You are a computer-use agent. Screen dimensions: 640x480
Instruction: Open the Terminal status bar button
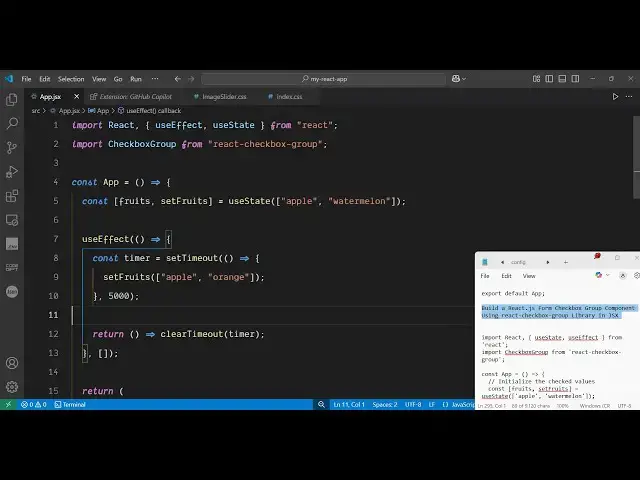70,404
